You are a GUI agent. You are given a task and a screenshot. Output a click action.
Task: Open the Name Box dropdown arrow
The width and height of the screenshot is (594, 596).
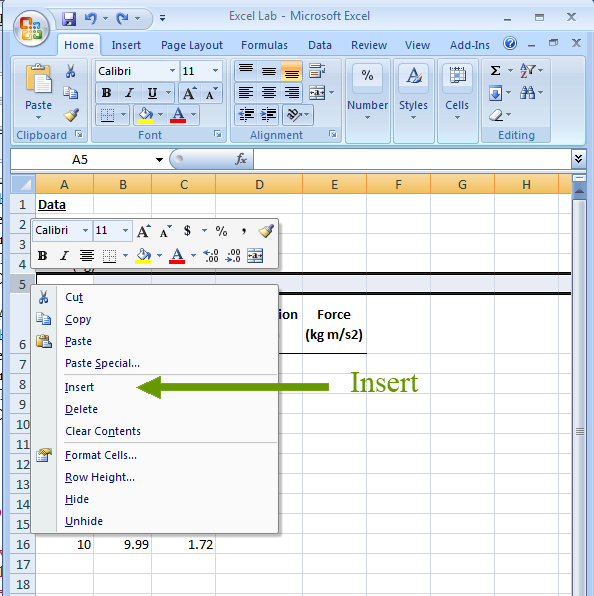[x=159, y=160]
